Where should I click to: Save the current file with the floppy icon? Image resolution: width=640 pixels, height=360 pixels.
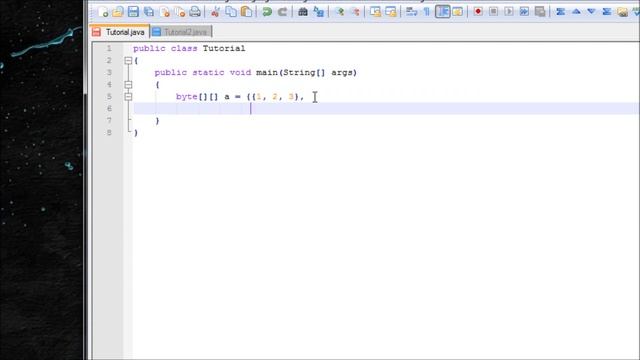133,11
